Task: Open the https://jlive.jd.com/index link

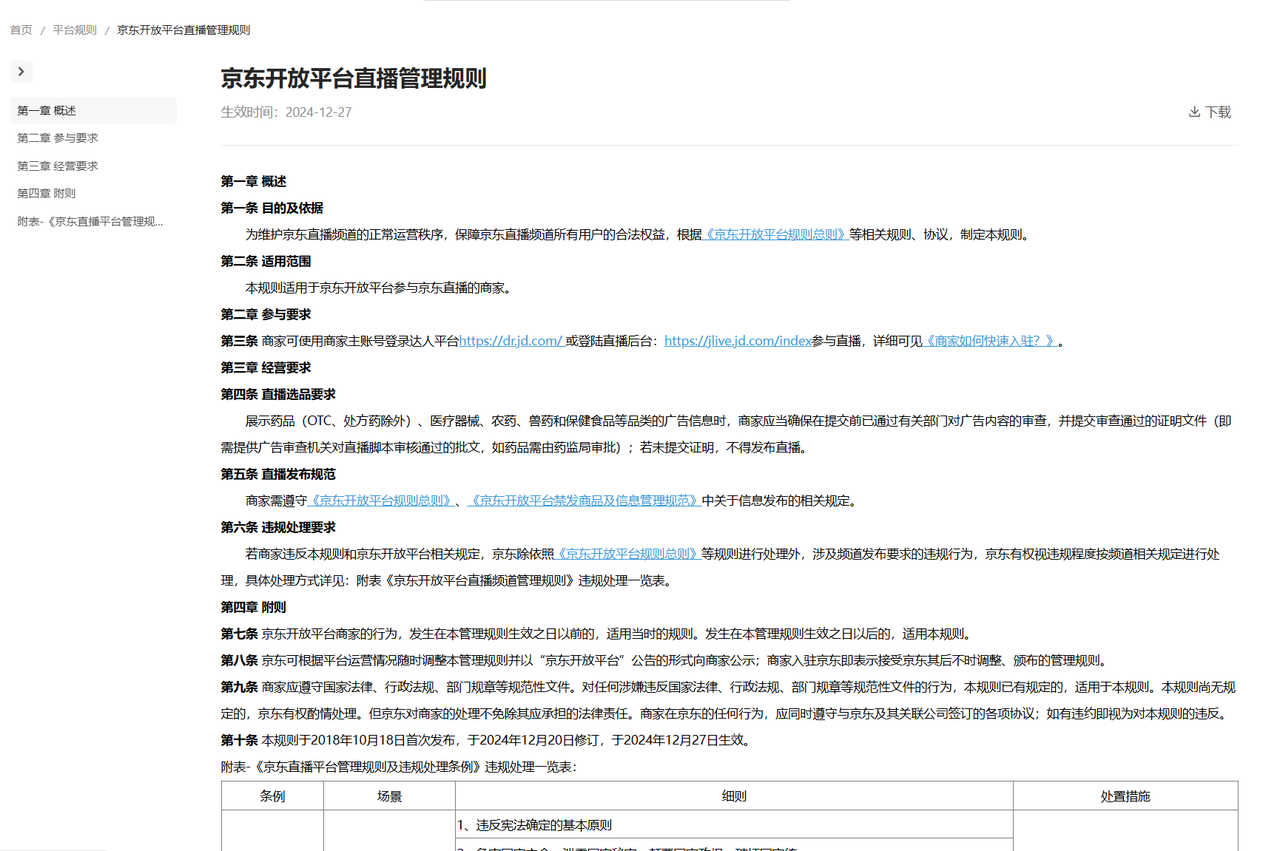Action: pos(738,341)
